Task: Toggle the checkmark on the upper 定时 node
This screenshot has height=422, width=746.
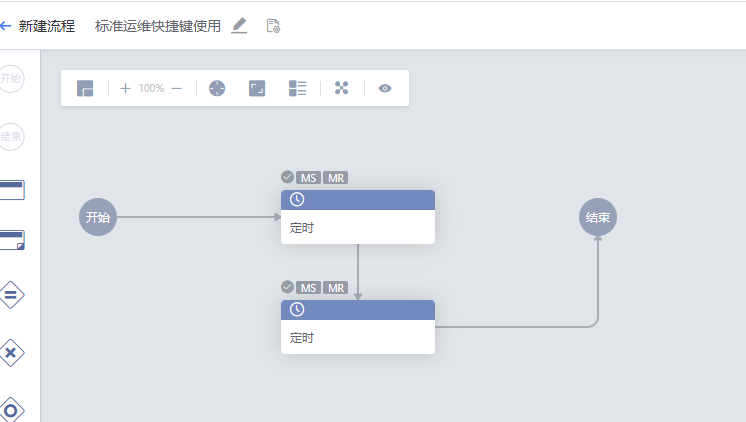Action: click(x=288, y=177)
